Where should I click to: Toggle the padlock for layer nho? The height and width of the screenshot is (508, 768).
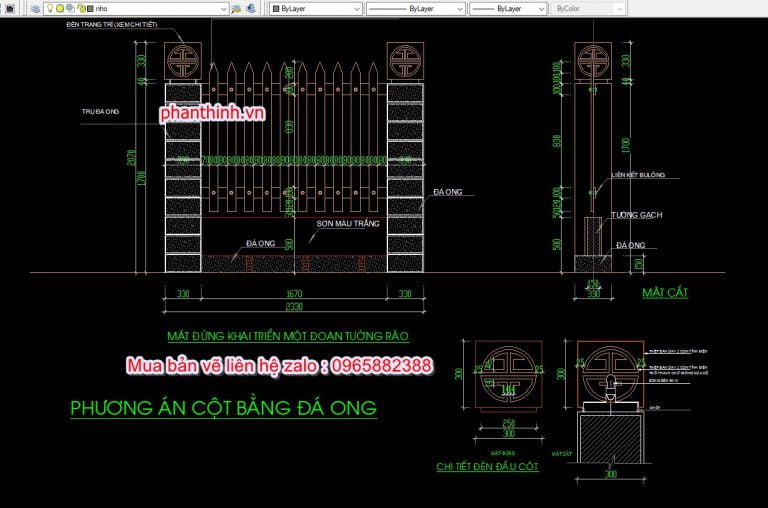[81, 8]
